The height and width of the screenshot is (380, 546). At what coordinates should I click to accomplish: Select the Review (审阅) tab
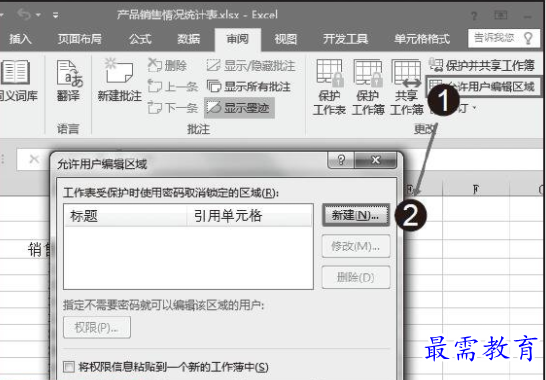pos(237,39)
